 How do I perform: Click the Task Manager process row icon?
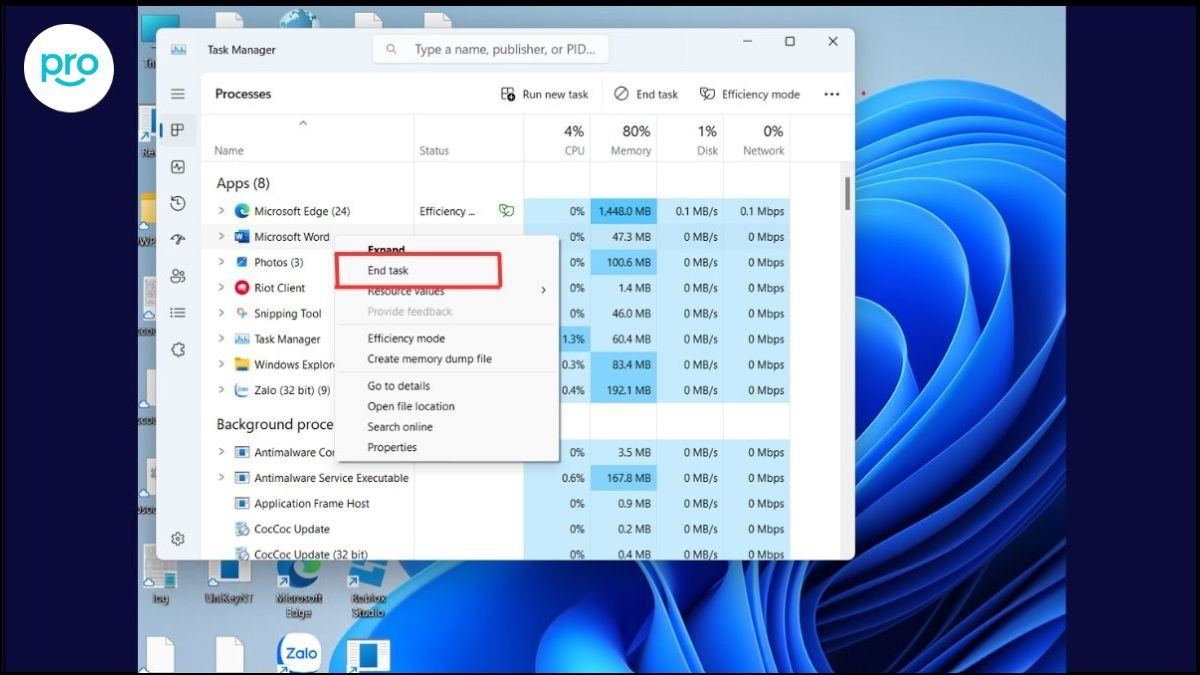point(241,339)
